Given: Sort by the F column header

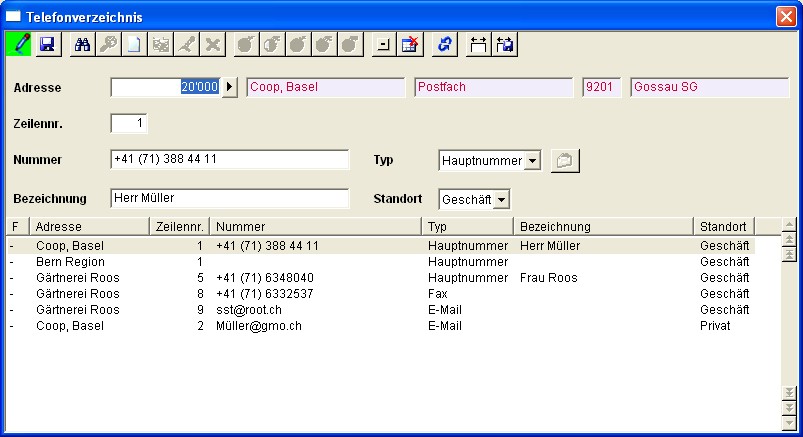Looking at the screenshot, I should [18, 226].
